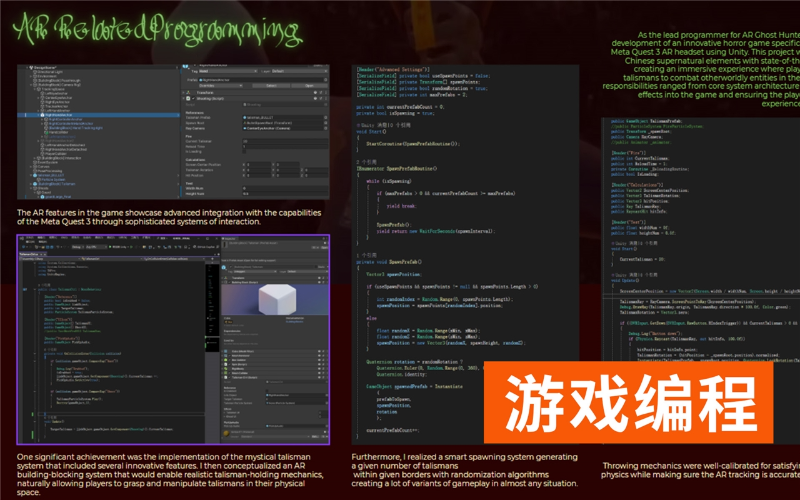Click the material sphere icon at inspector bottom

[x=226, y=433]
